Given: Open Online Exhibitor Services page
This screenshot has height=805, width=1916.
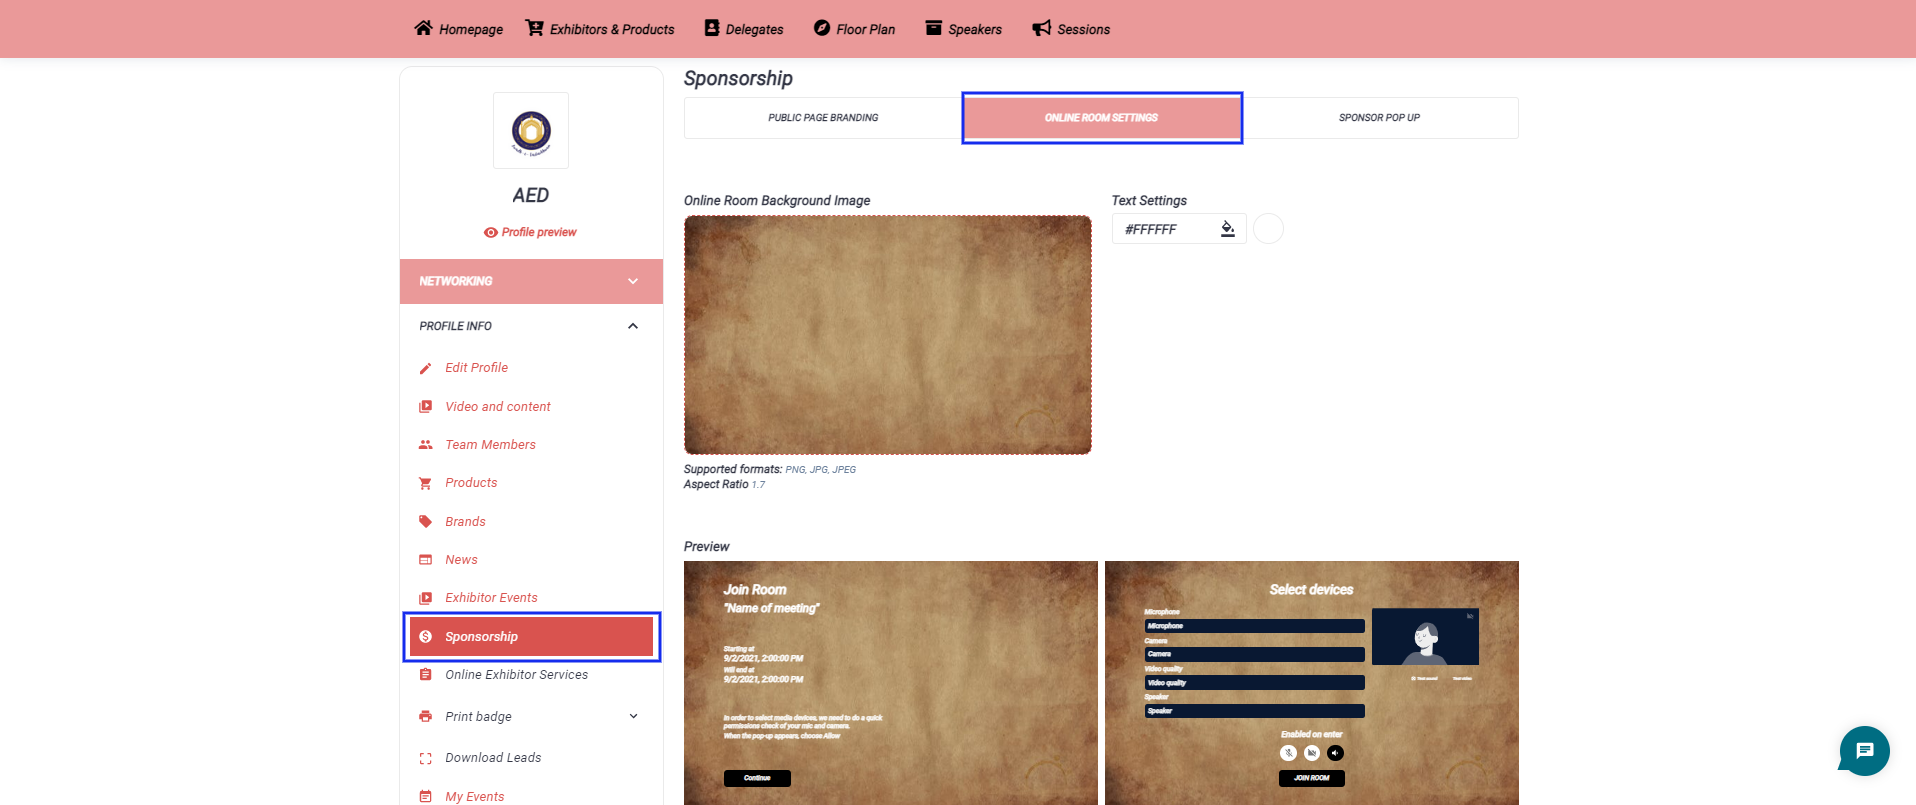Looking at the screenshot, I should point(516,675).
